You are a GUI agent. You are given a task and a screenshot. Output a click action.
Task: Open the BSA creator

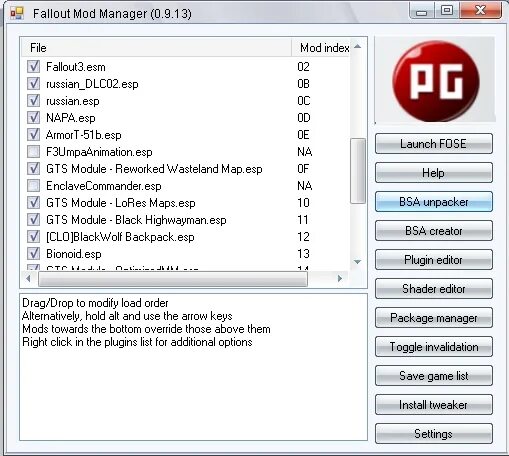(434, 231)
